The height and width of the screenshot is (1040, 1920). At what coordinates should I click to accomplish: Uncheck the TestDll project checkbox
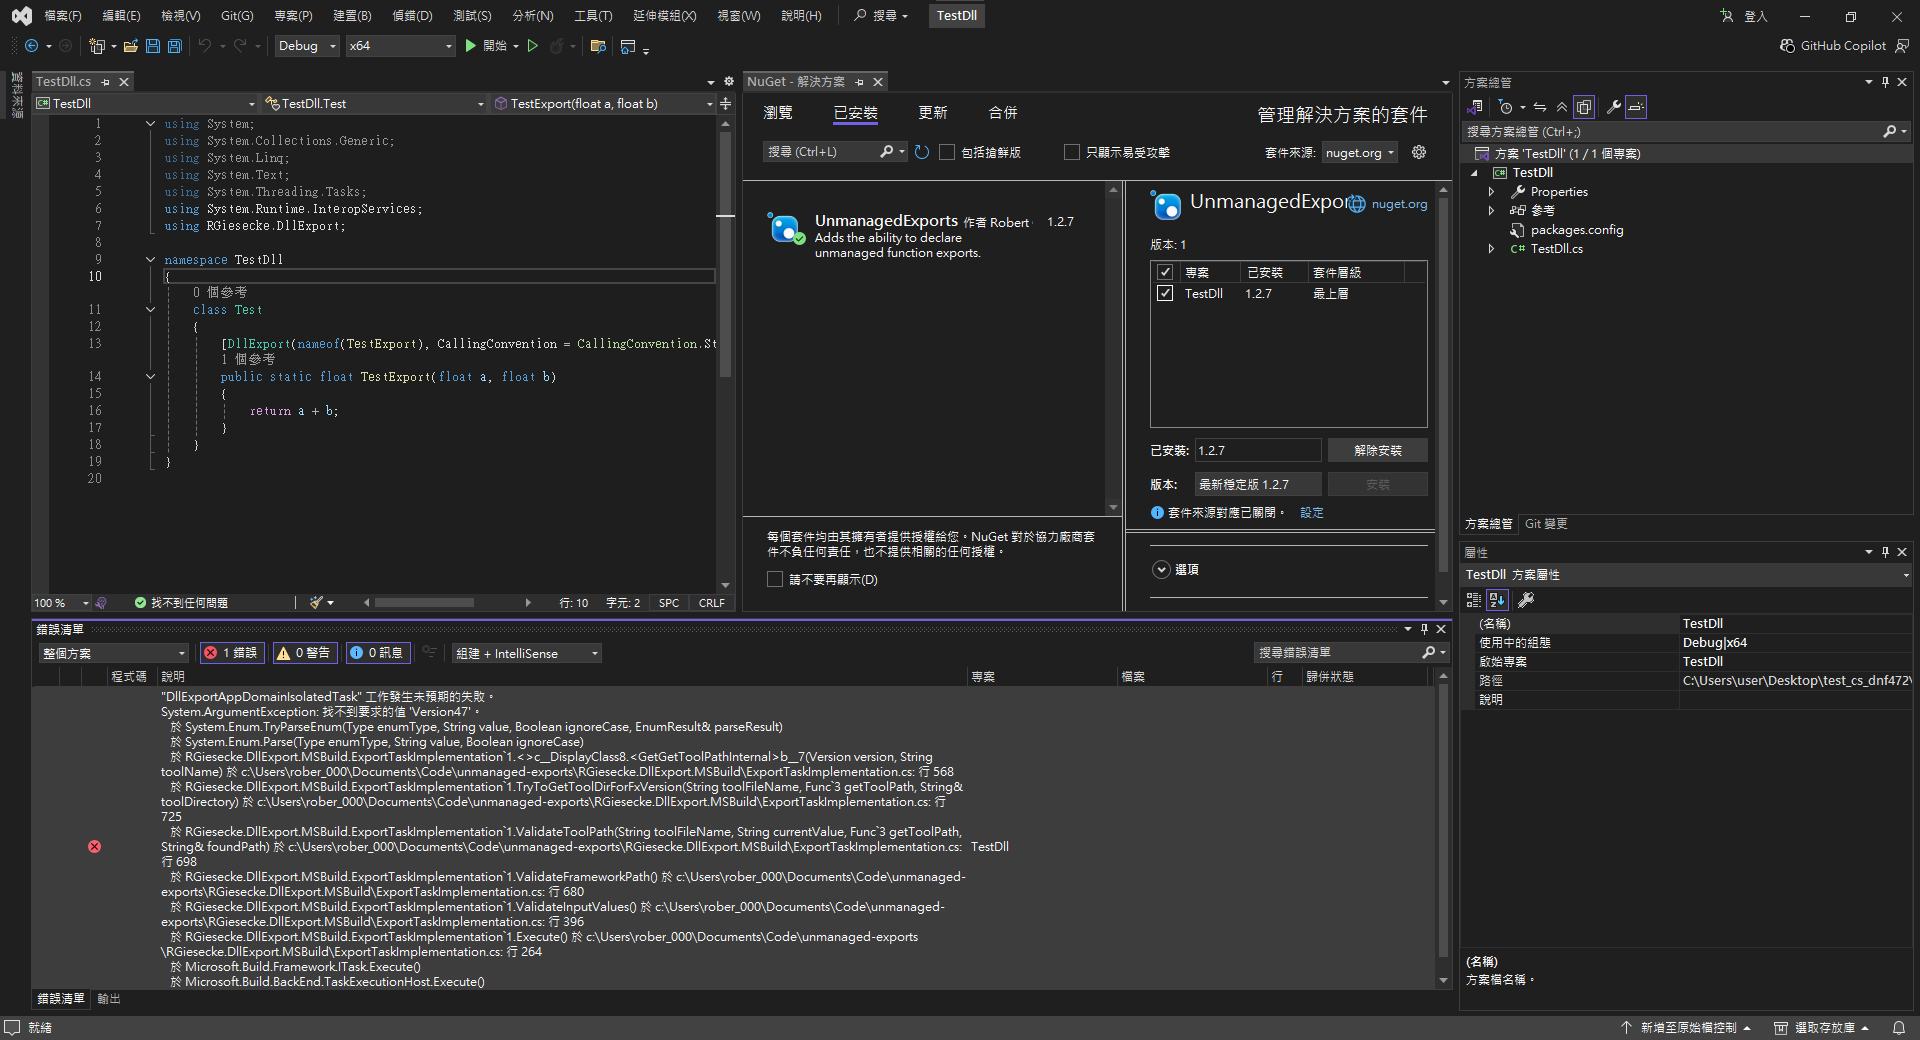click(x=1165, y=294)
